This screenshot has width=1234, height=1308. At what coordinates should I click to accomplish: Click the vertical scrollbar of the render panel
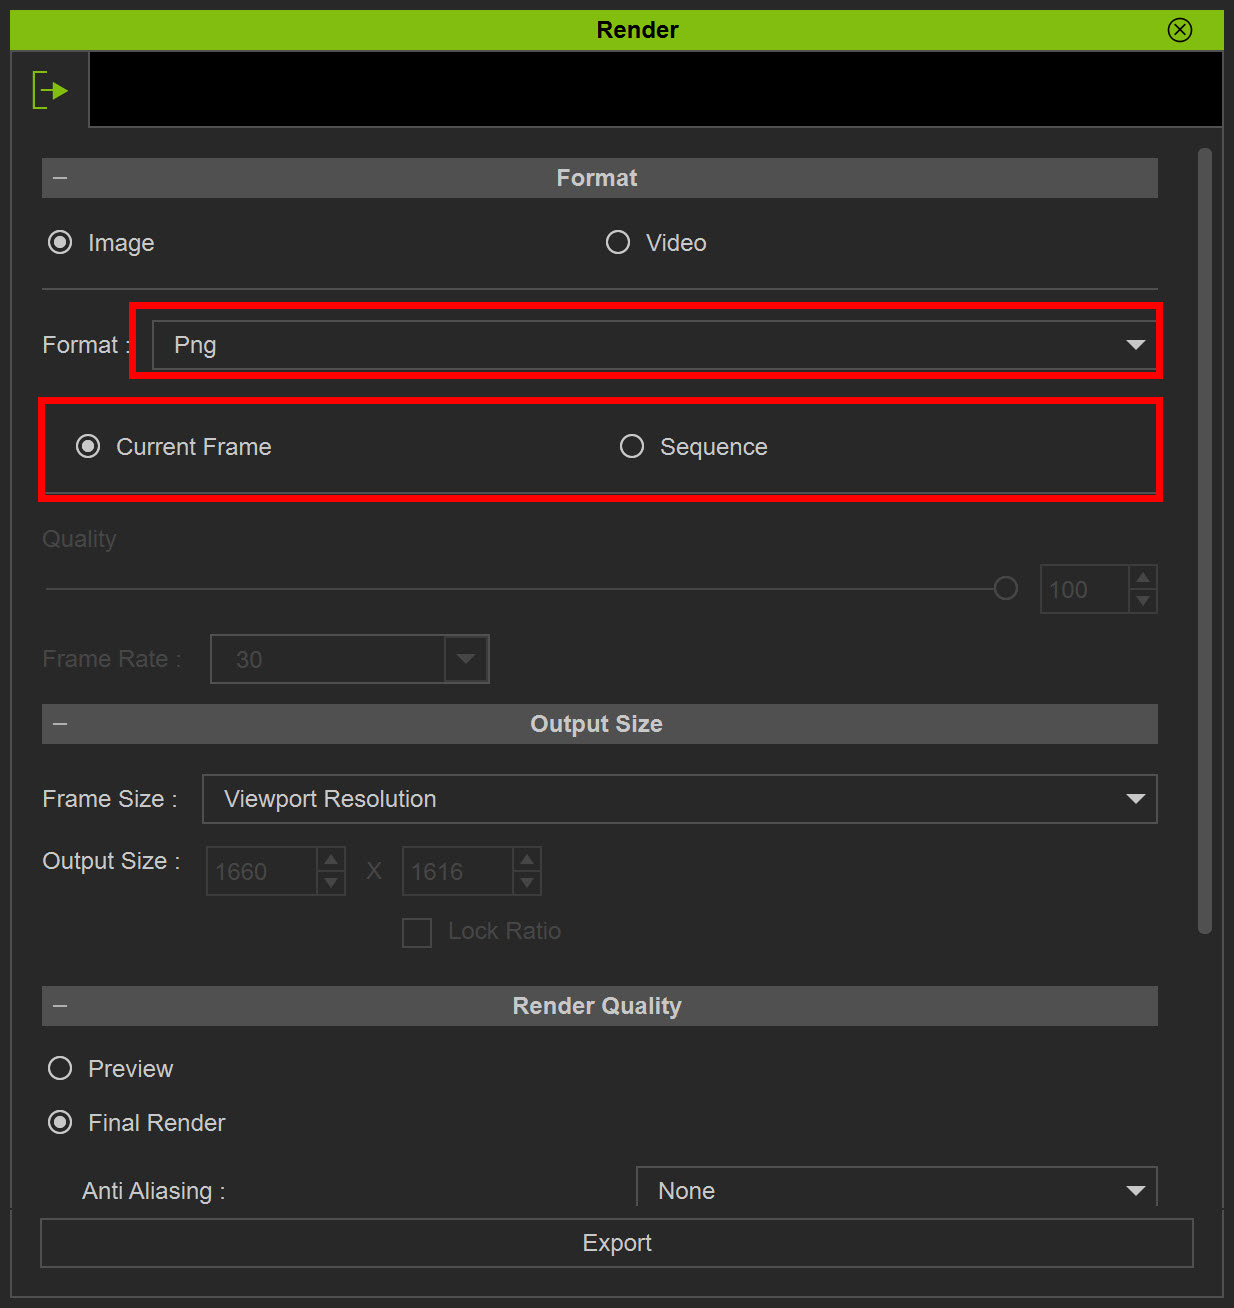[1205, 541]
